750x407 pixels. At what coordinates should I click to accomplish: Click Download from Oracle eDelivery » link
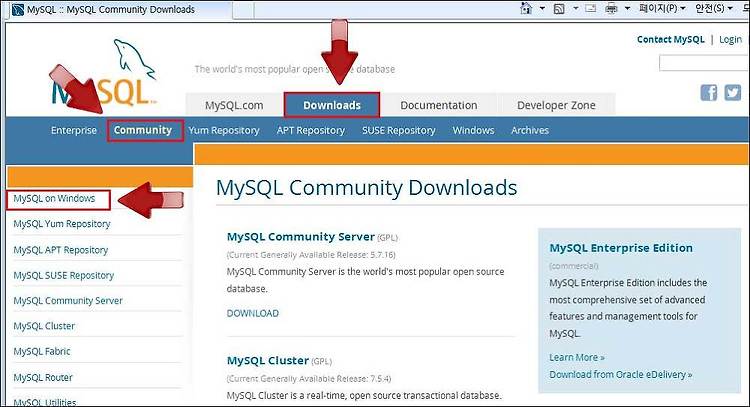pos(620,374)
